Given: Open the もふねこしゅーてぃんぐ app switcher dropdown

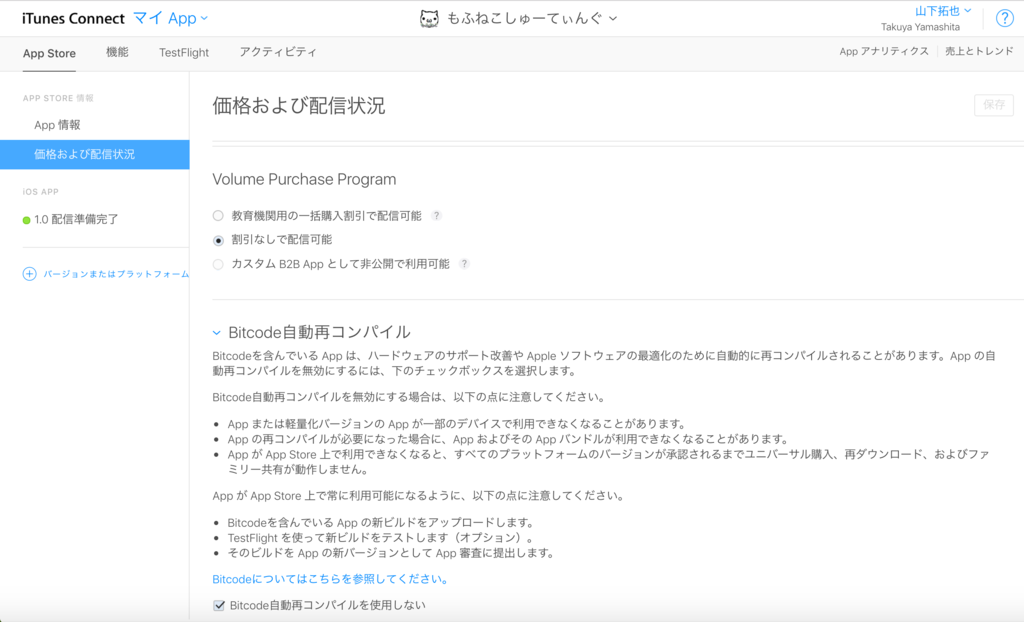Looking at the screenshot, I should [x=532, y=18].
